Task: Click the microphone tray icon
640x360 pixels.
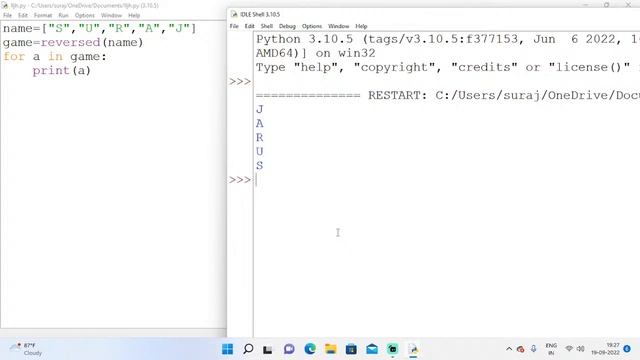Action: [x=533, y=349]
